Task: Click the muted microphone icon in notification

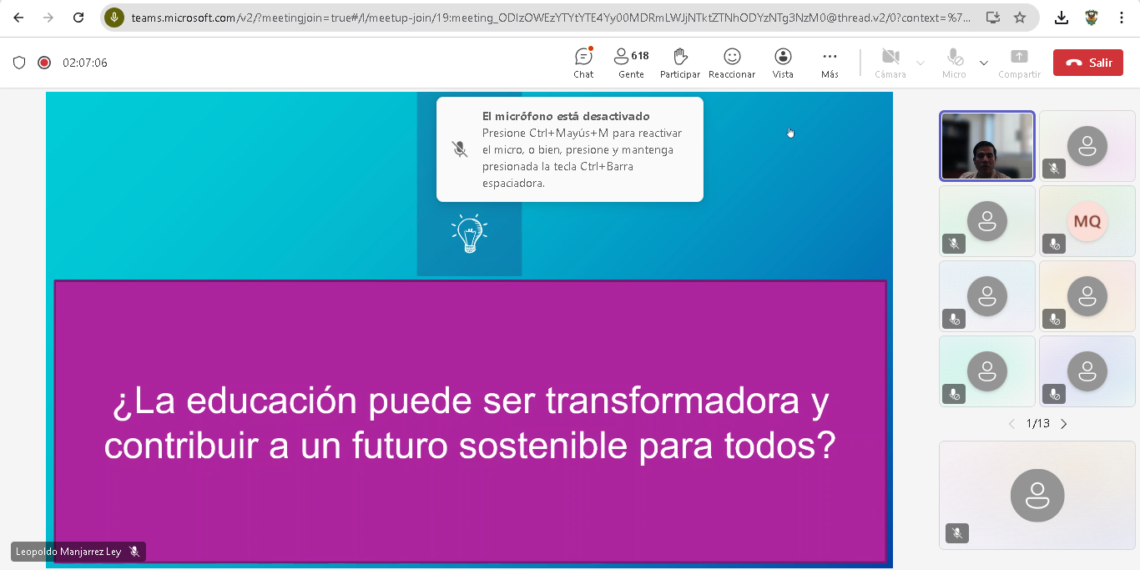Action: [459, 149]
